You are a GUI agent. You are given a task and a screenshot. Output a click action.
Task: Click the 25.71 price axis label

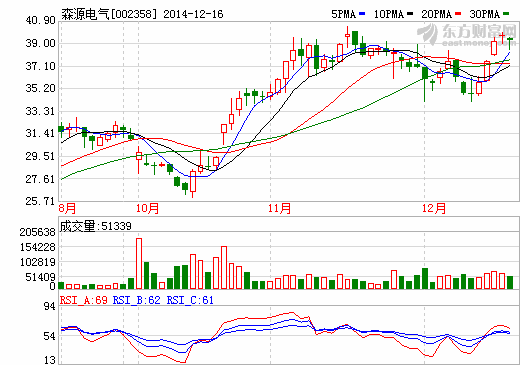40,201
